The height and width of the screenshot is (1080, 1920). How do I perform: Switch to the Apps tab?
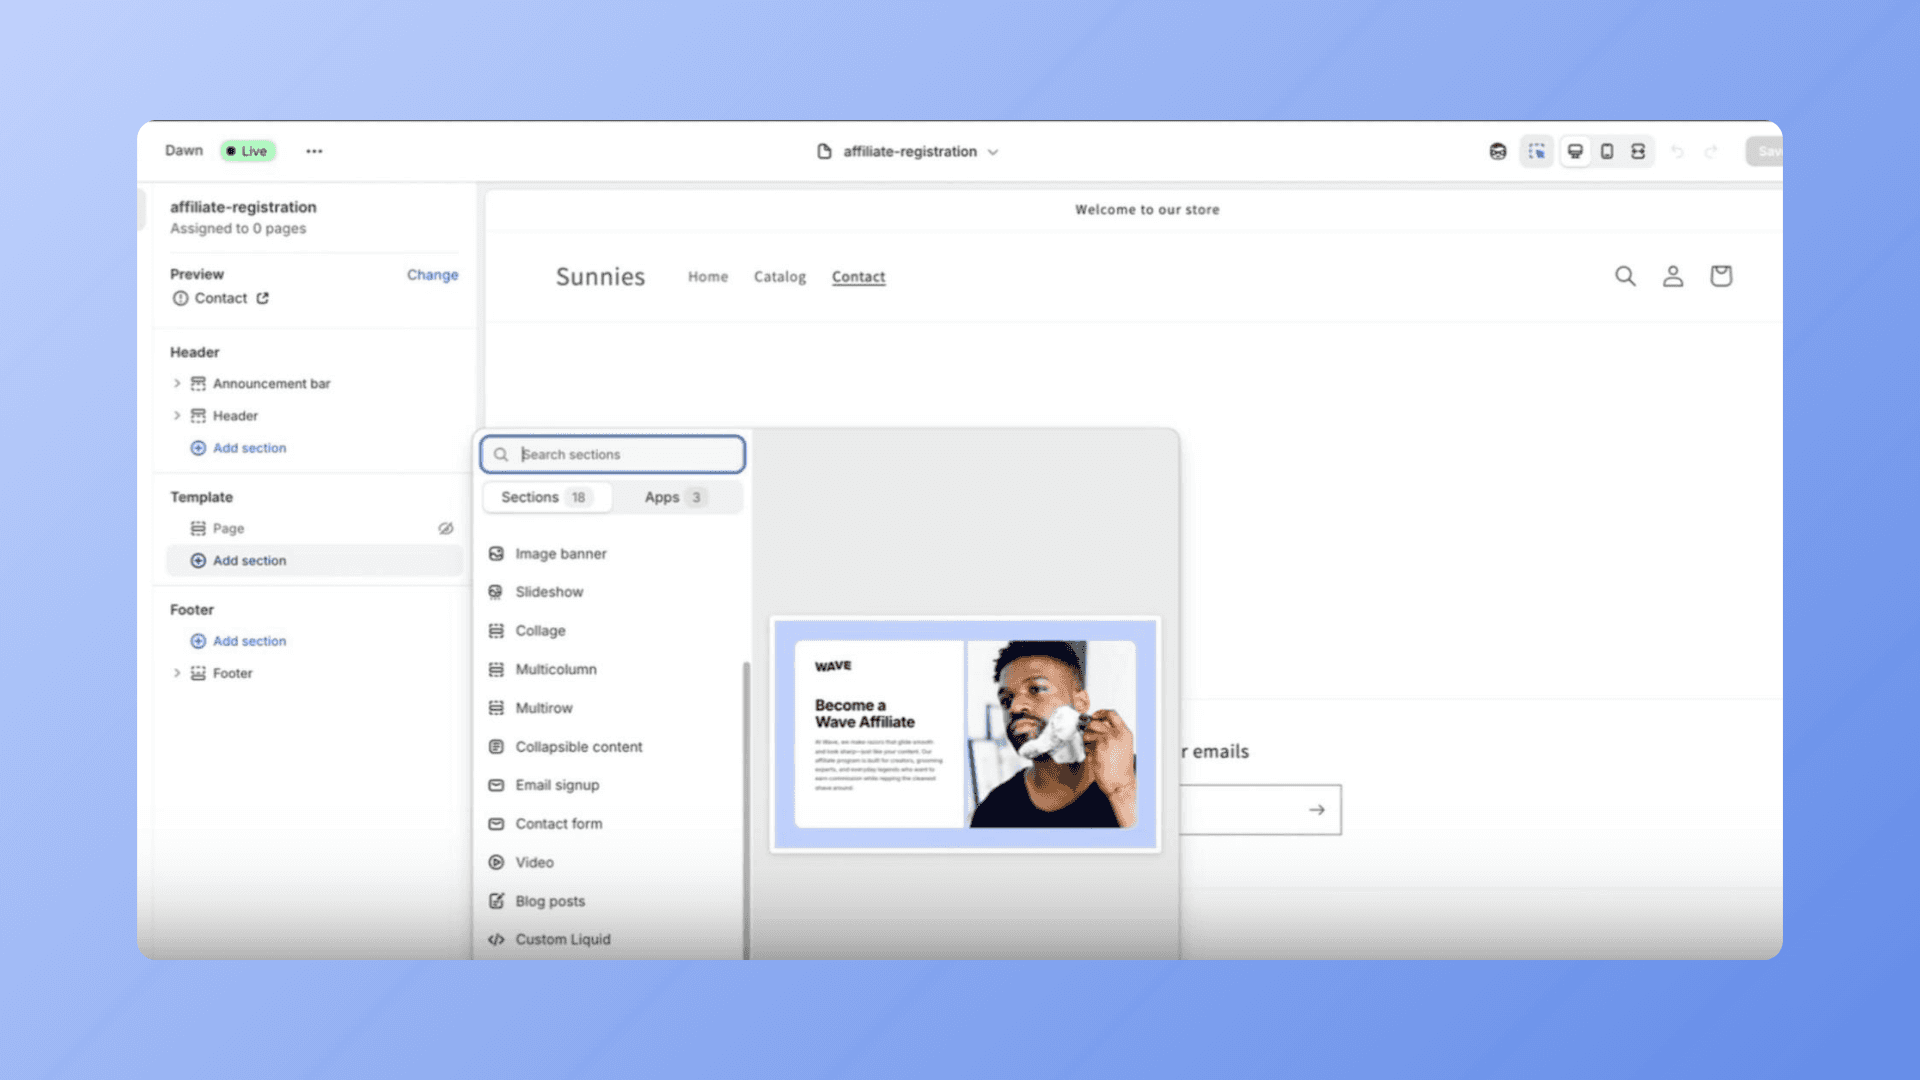[676, 497]
